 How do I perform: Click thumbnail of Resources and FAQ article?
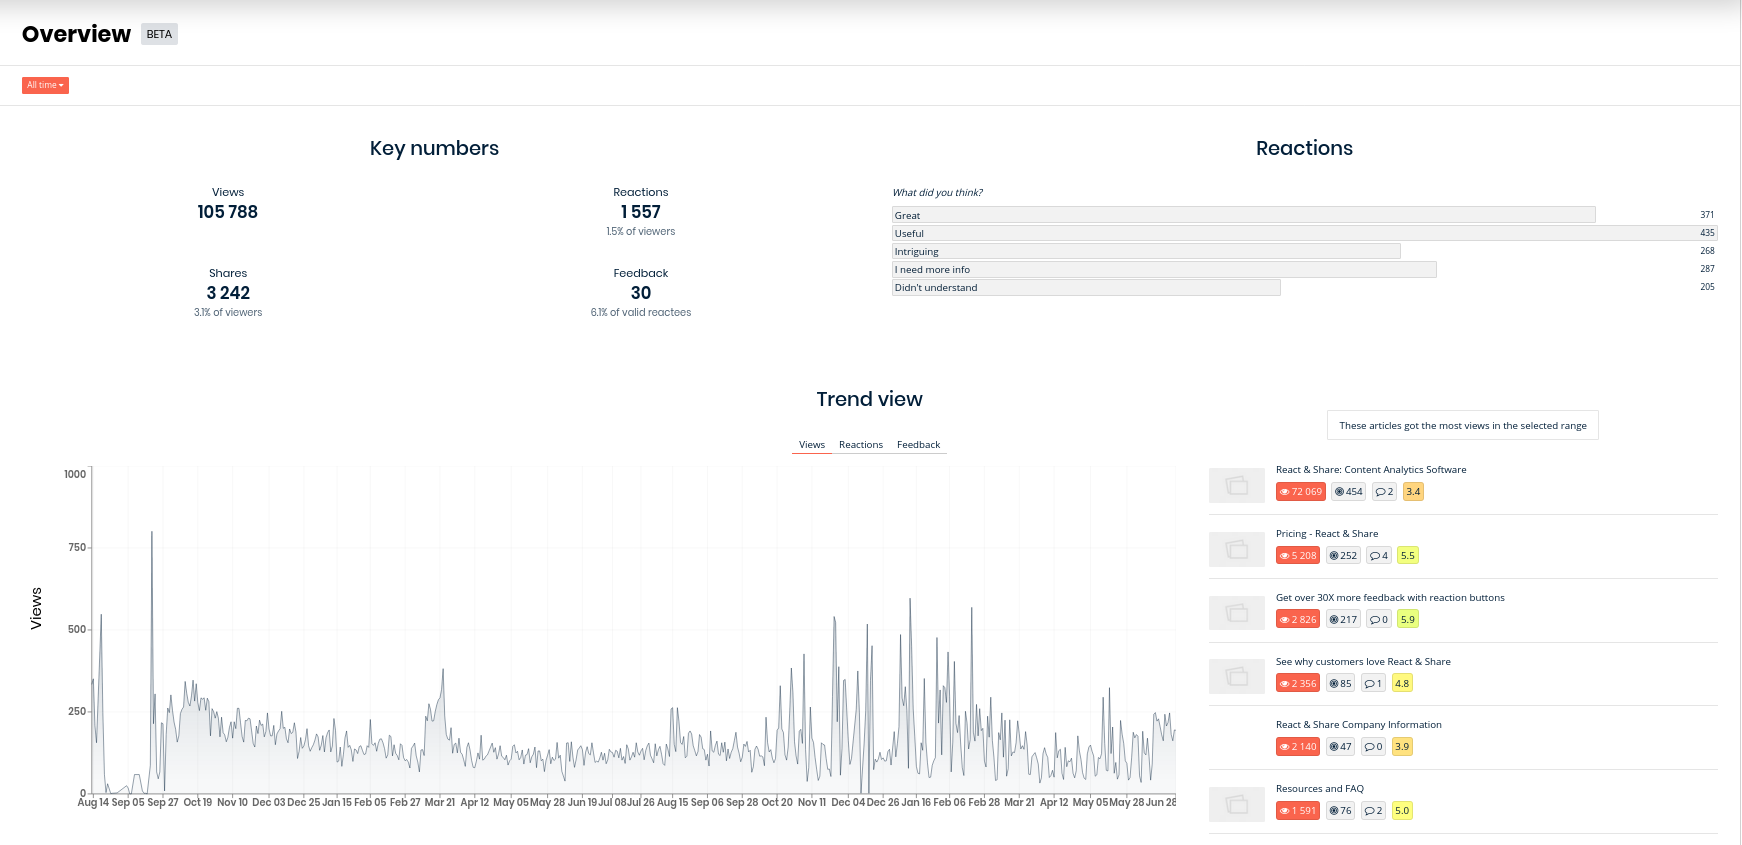point(1237,804)
